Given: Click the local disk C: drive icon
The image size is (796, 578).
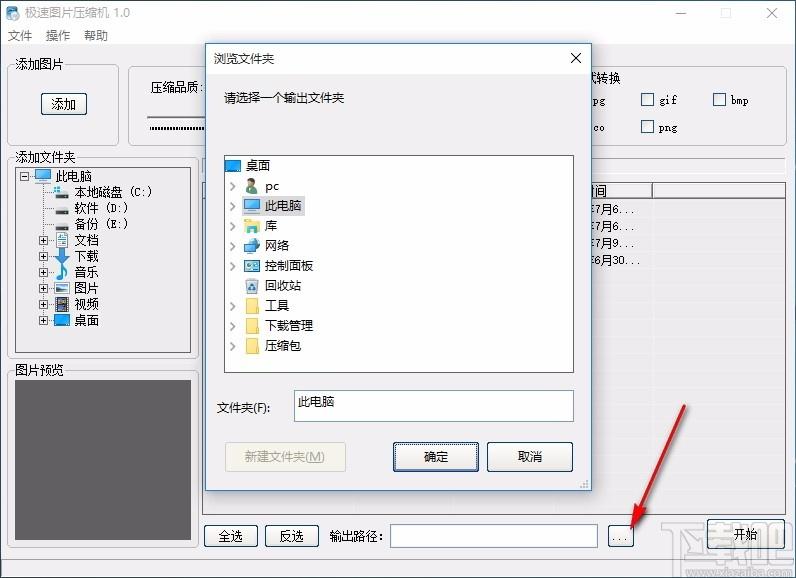Looking at the screenshot, I should coord(61,192).
